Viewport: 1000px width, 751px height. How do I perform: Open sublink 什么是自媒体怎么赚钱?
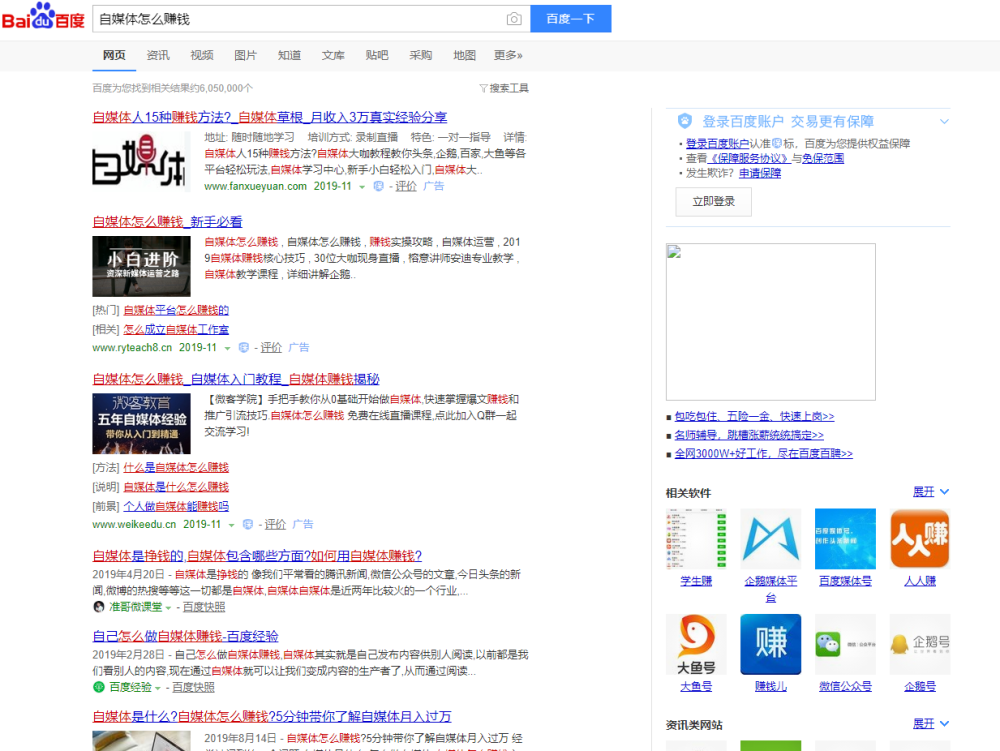click(176, 468)
